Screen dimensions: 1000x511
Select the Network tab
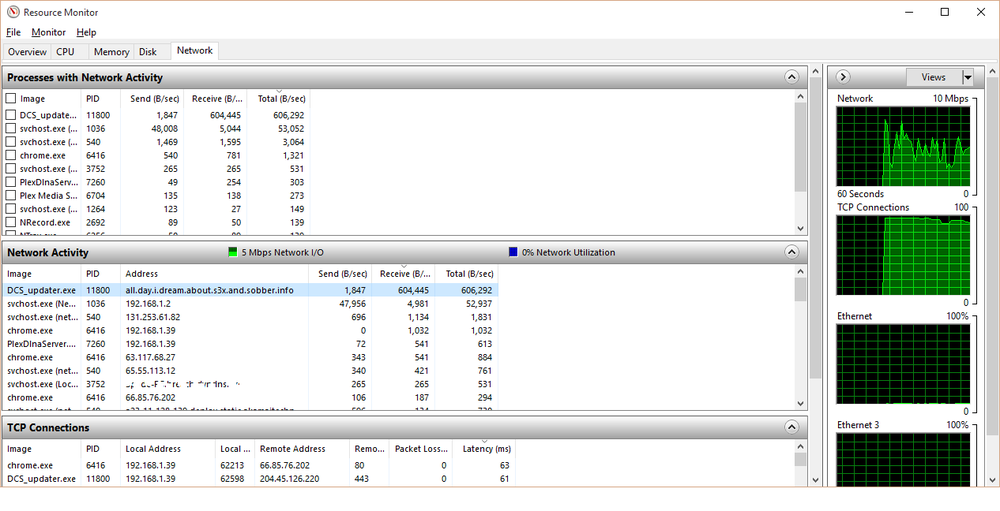195,51
